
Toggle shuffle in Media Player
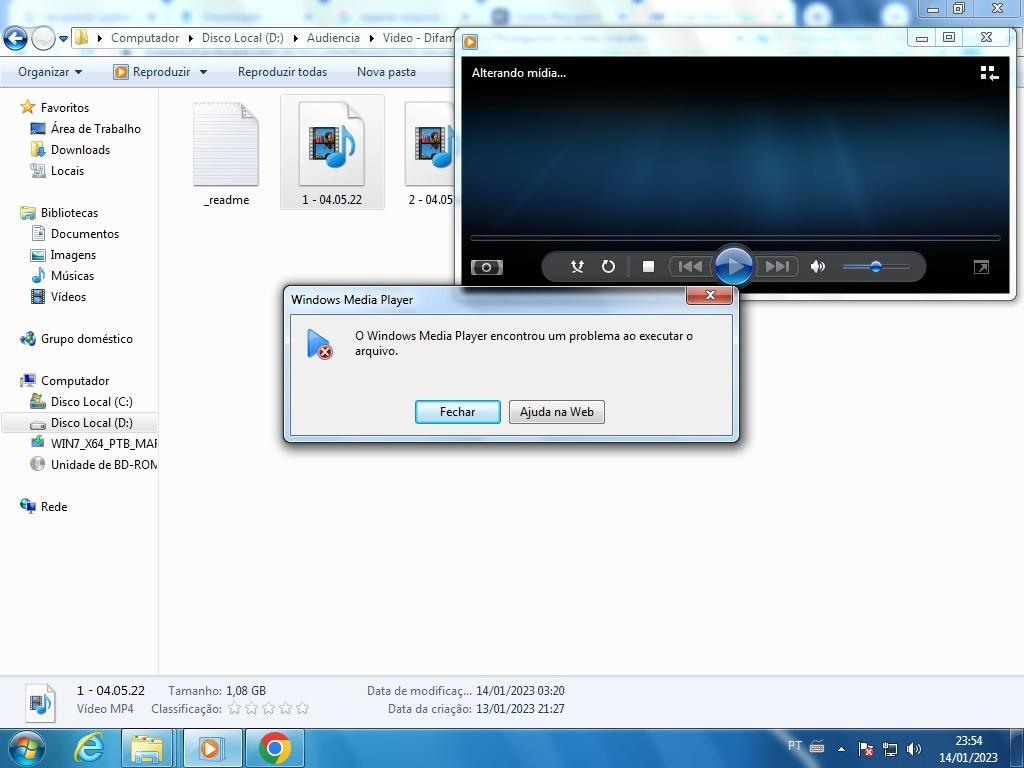(x=577, y=266)
